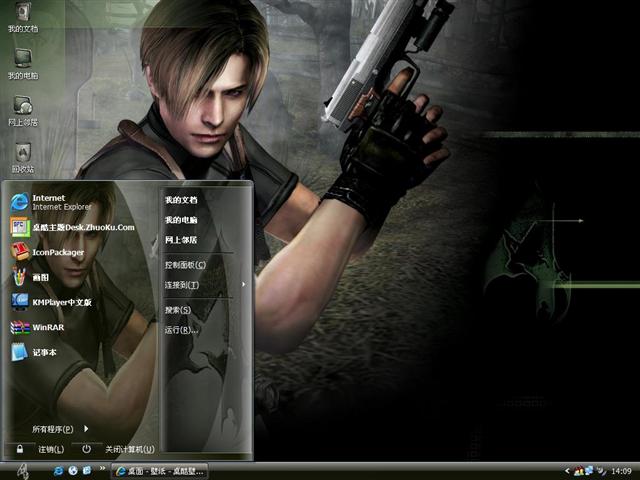Expand the 连接到(T) submenu arrow

pyautogui.click(x=244, y=284)
